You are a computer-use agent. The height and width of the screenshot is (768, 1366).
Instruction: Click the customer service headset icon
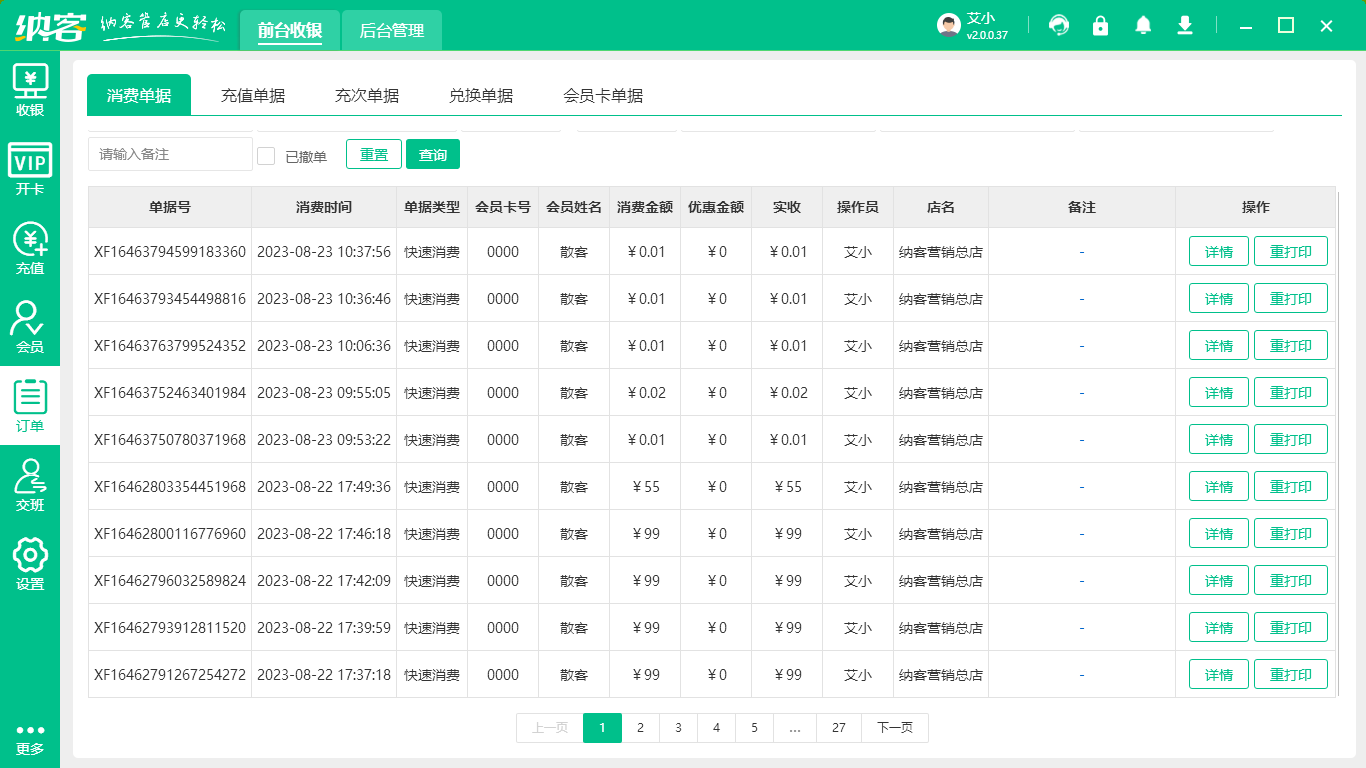[1058, 25]
